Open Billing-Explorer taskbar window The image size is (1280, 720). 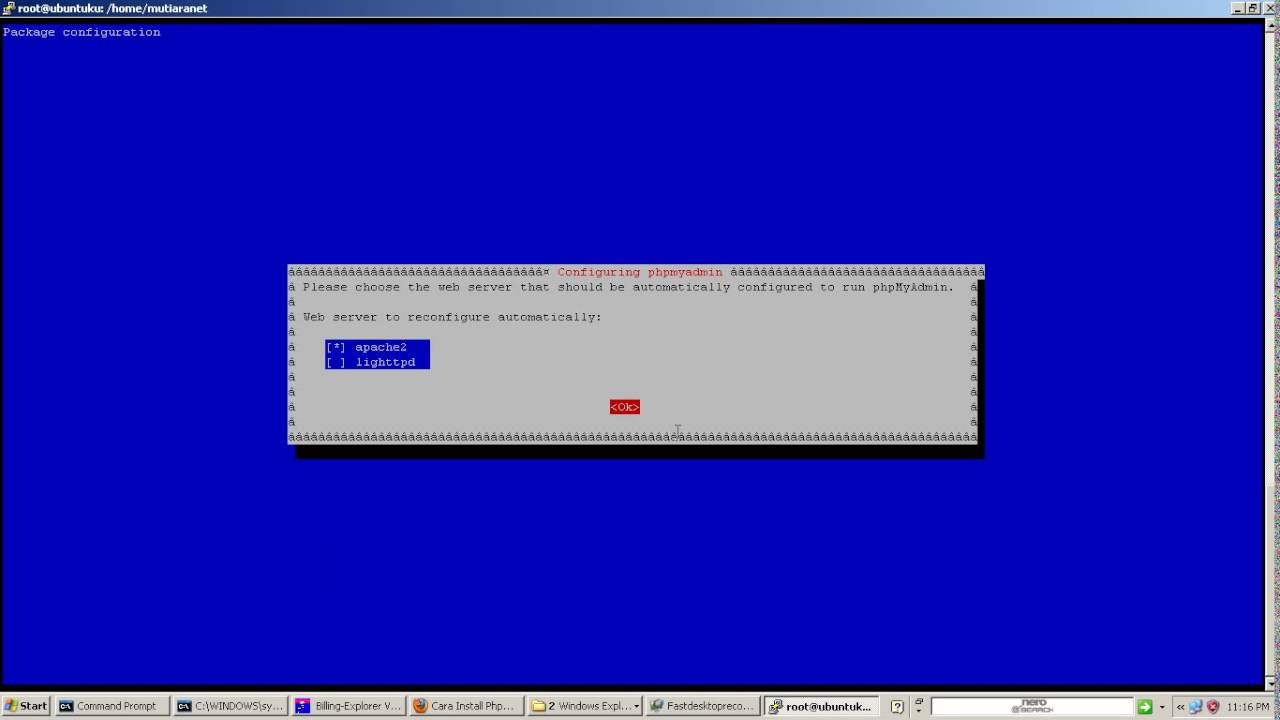[348, 706]
